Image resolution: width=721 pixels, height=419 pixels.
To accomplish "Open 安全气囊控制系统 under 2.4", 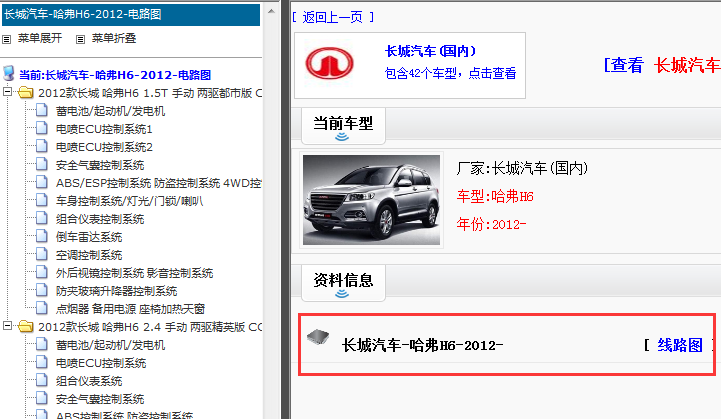I will (100, 399).
